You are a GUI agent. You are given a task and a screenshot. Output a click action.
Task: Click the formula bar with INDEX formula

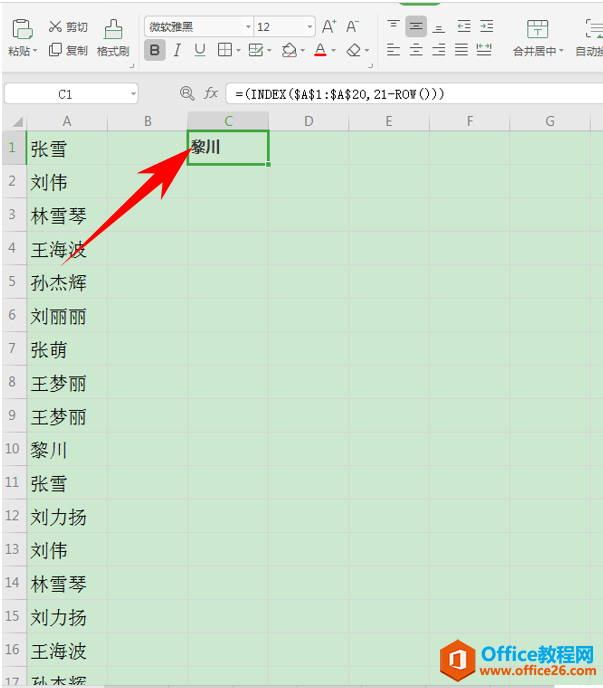(414, 94)
